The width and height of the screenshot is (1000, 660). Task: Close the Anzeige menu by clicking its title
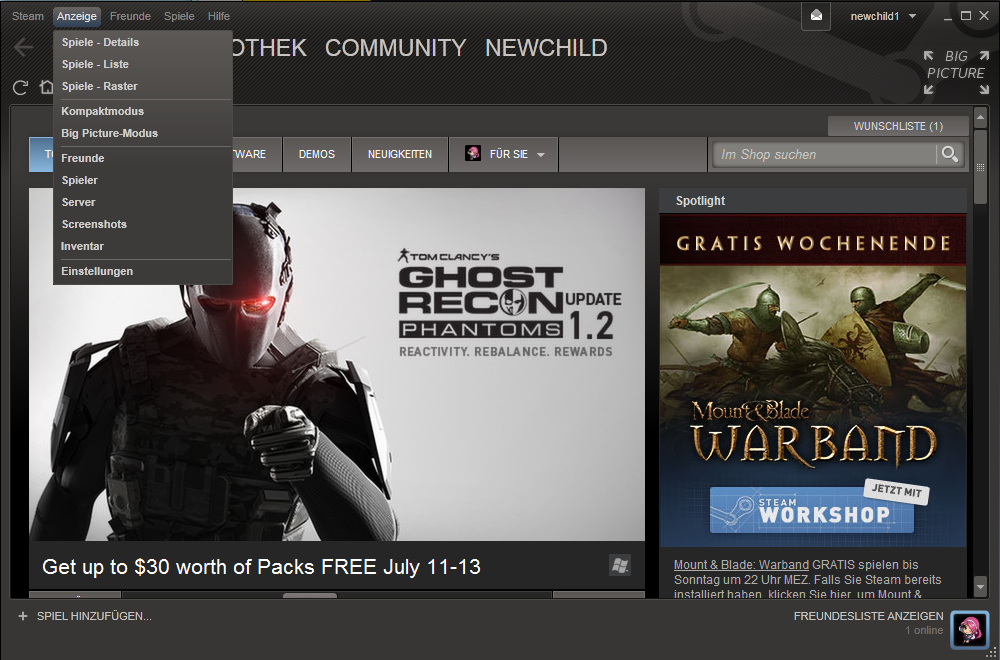77,16
